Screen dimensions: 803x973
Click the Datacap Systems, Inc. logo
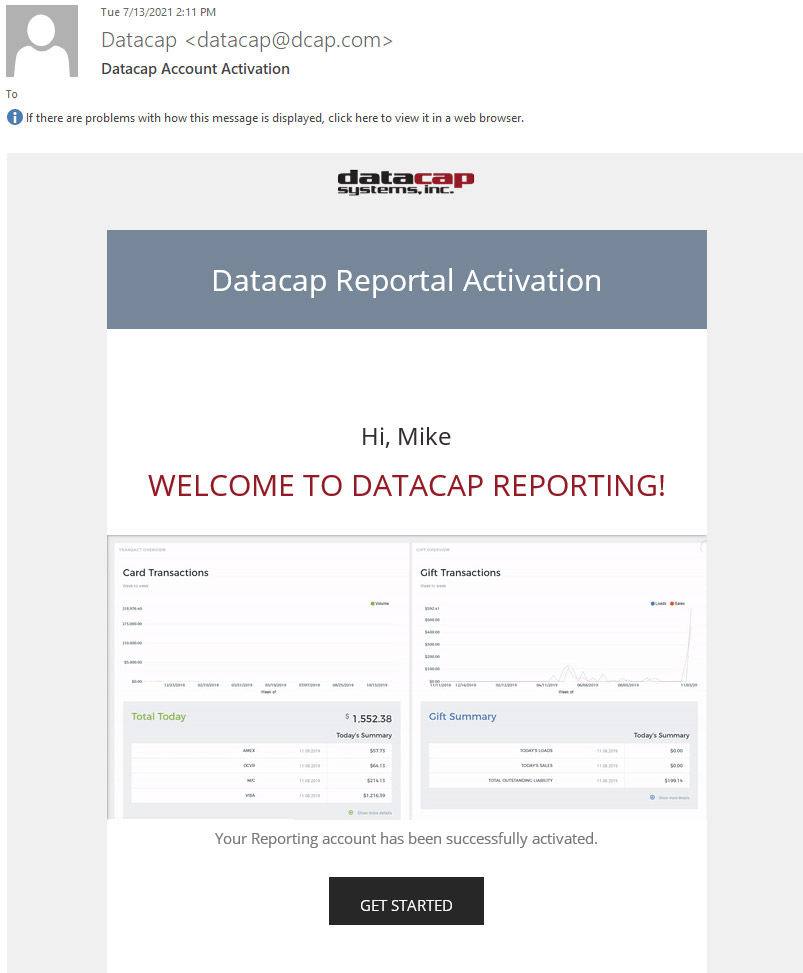pyautogui.click(x=406, y=182)
